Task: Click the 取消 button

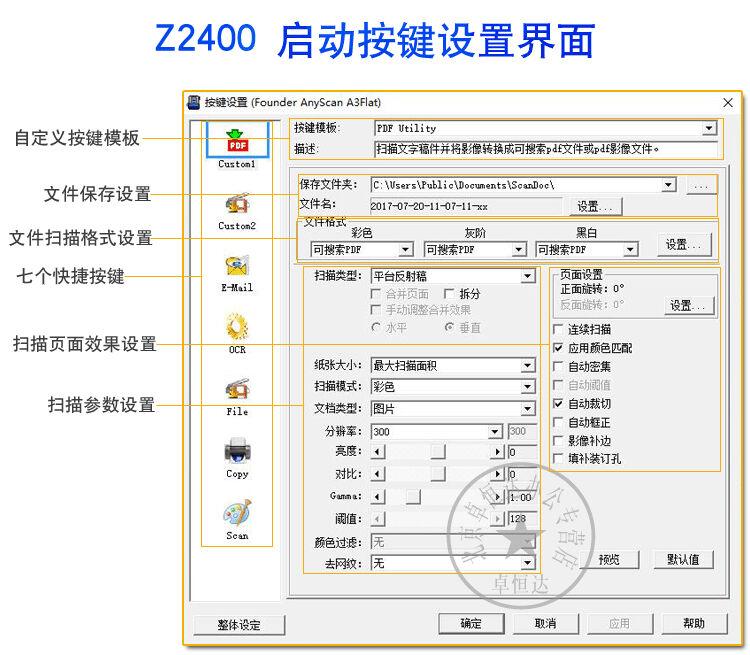Action: (x=545, y=623)
